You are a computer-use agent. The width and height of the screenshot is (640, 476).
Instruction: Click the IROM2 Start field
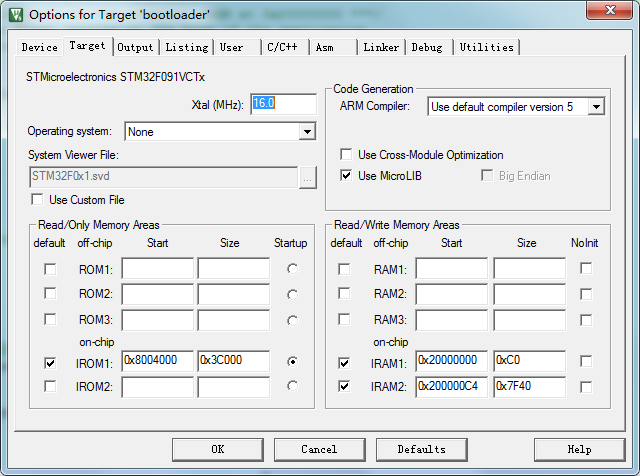tap(158, 387)
